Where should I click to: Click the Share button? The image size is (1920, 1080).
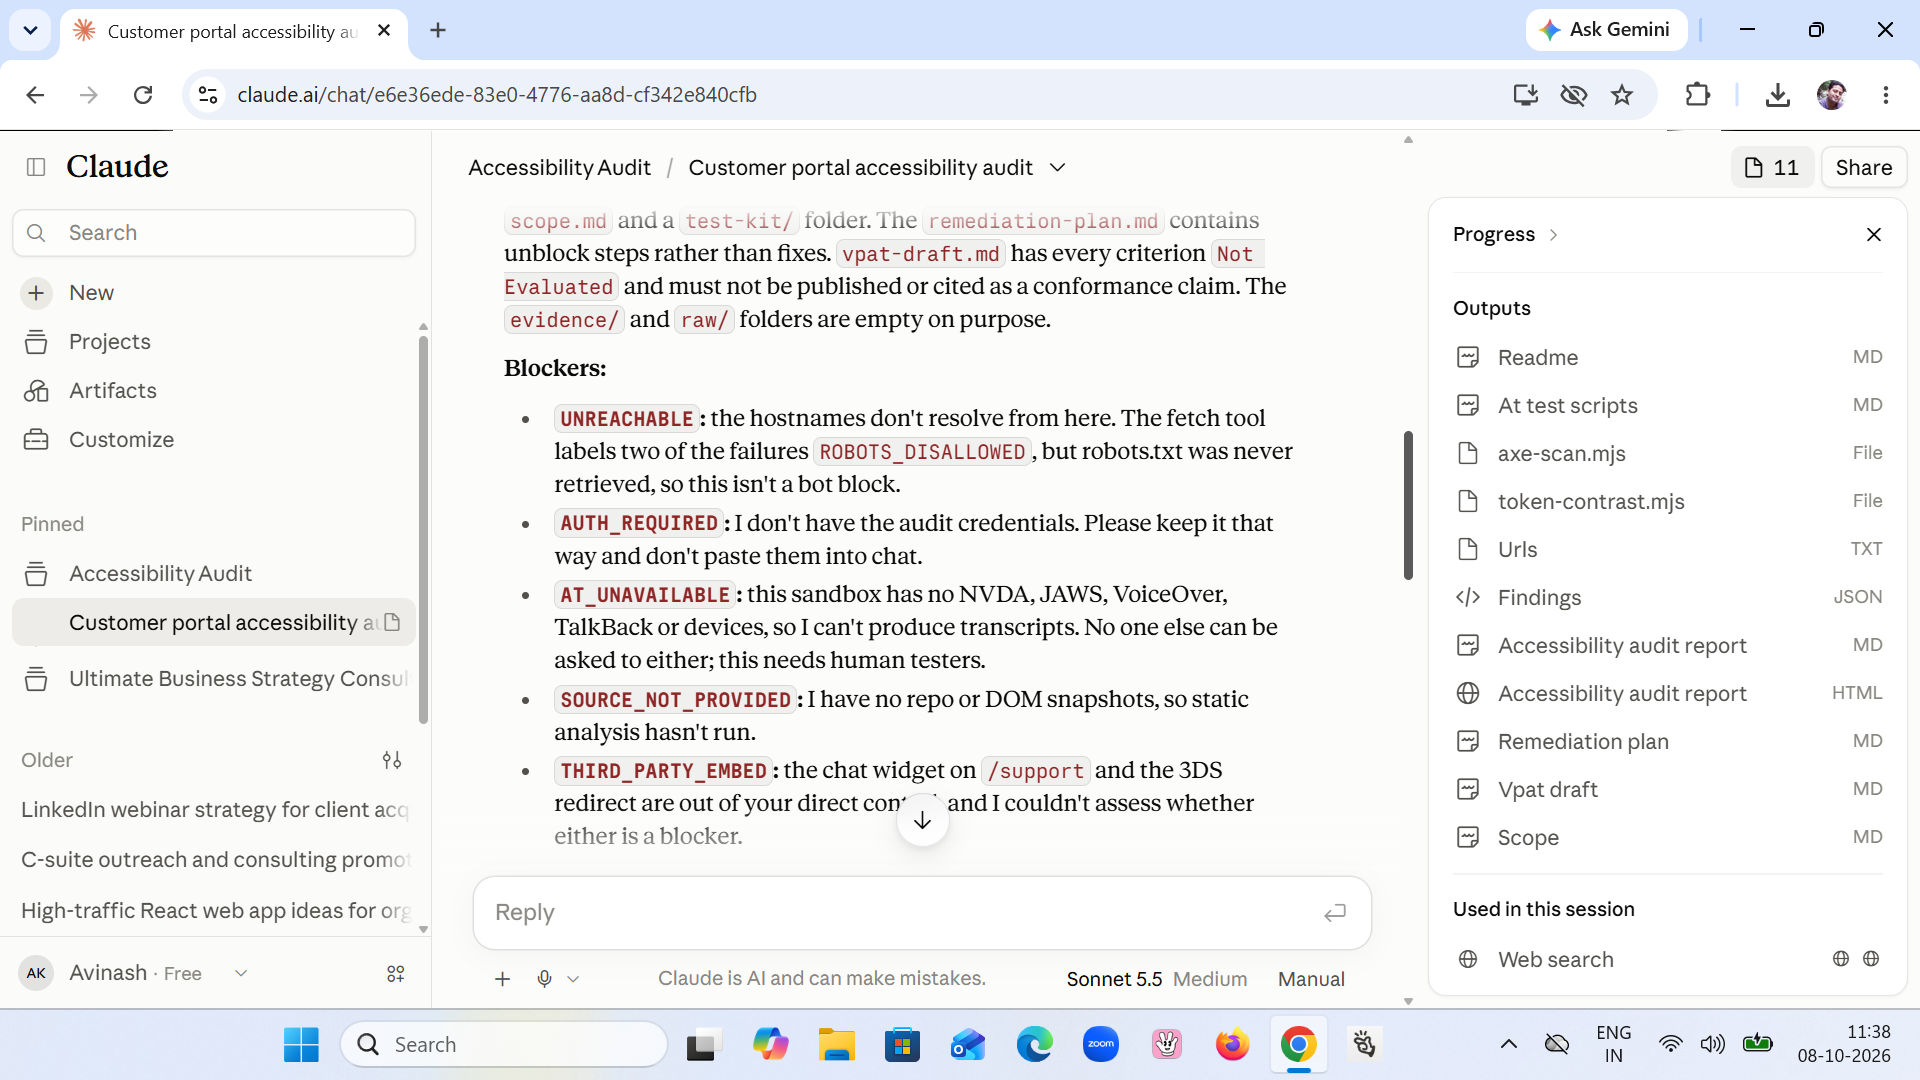click(1864, 168)
